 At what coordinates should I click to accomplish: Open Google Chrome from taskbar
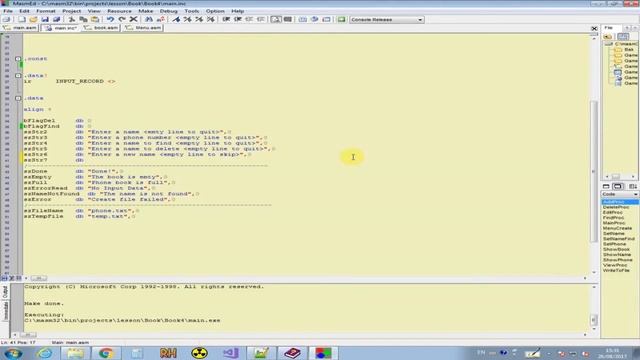click(x=106, y=353)
